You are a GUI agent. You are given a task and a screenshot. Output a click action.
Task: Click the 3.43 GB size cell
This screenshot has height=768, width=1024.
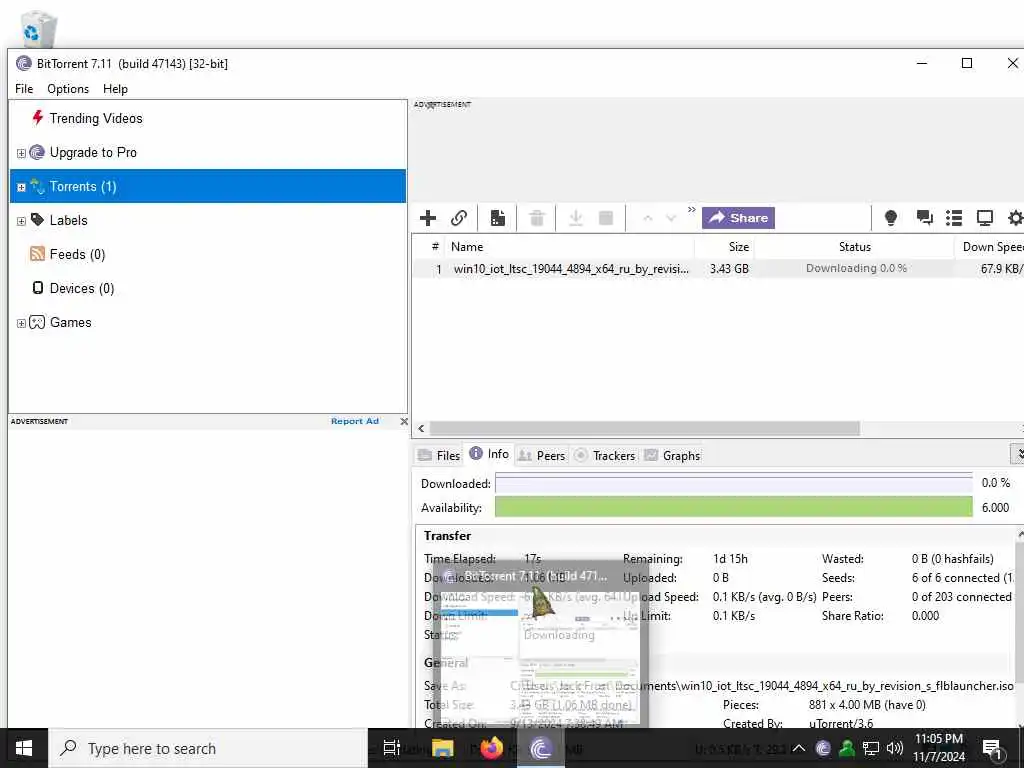[x=729, y=268]
